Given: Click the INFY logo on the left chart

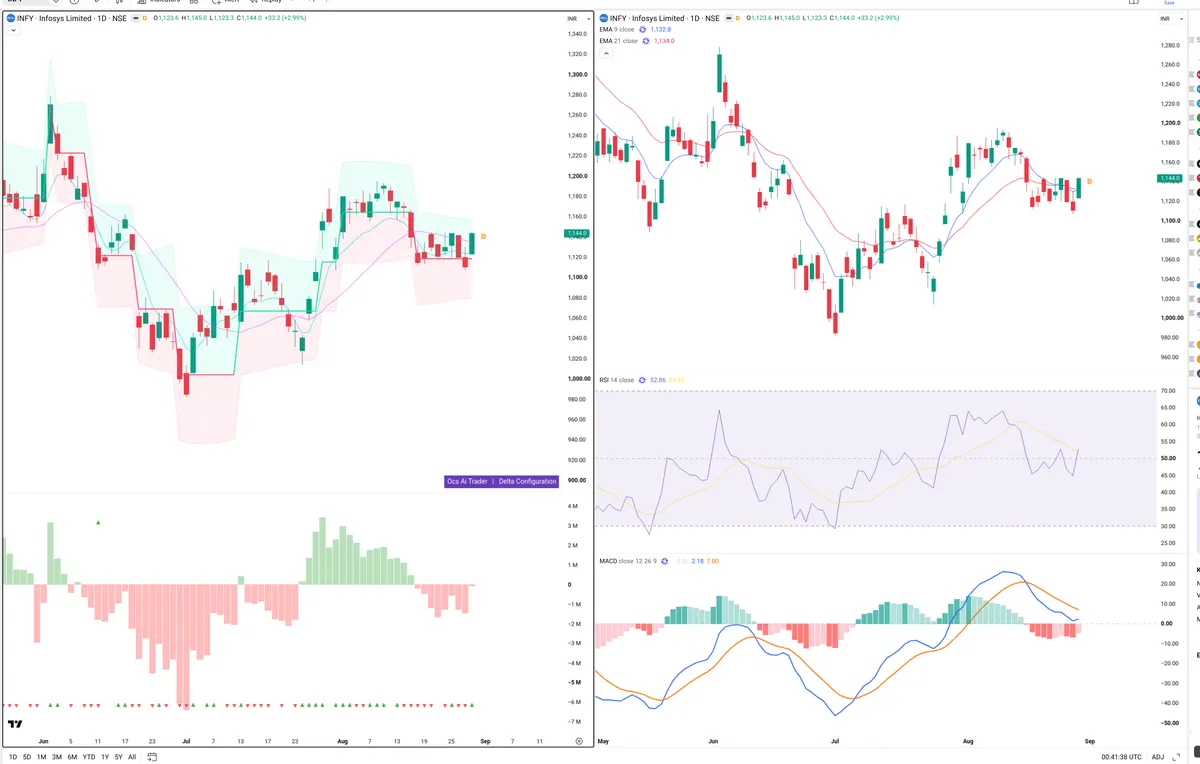Looking at the screenshot, I should [x=10, y=18].
